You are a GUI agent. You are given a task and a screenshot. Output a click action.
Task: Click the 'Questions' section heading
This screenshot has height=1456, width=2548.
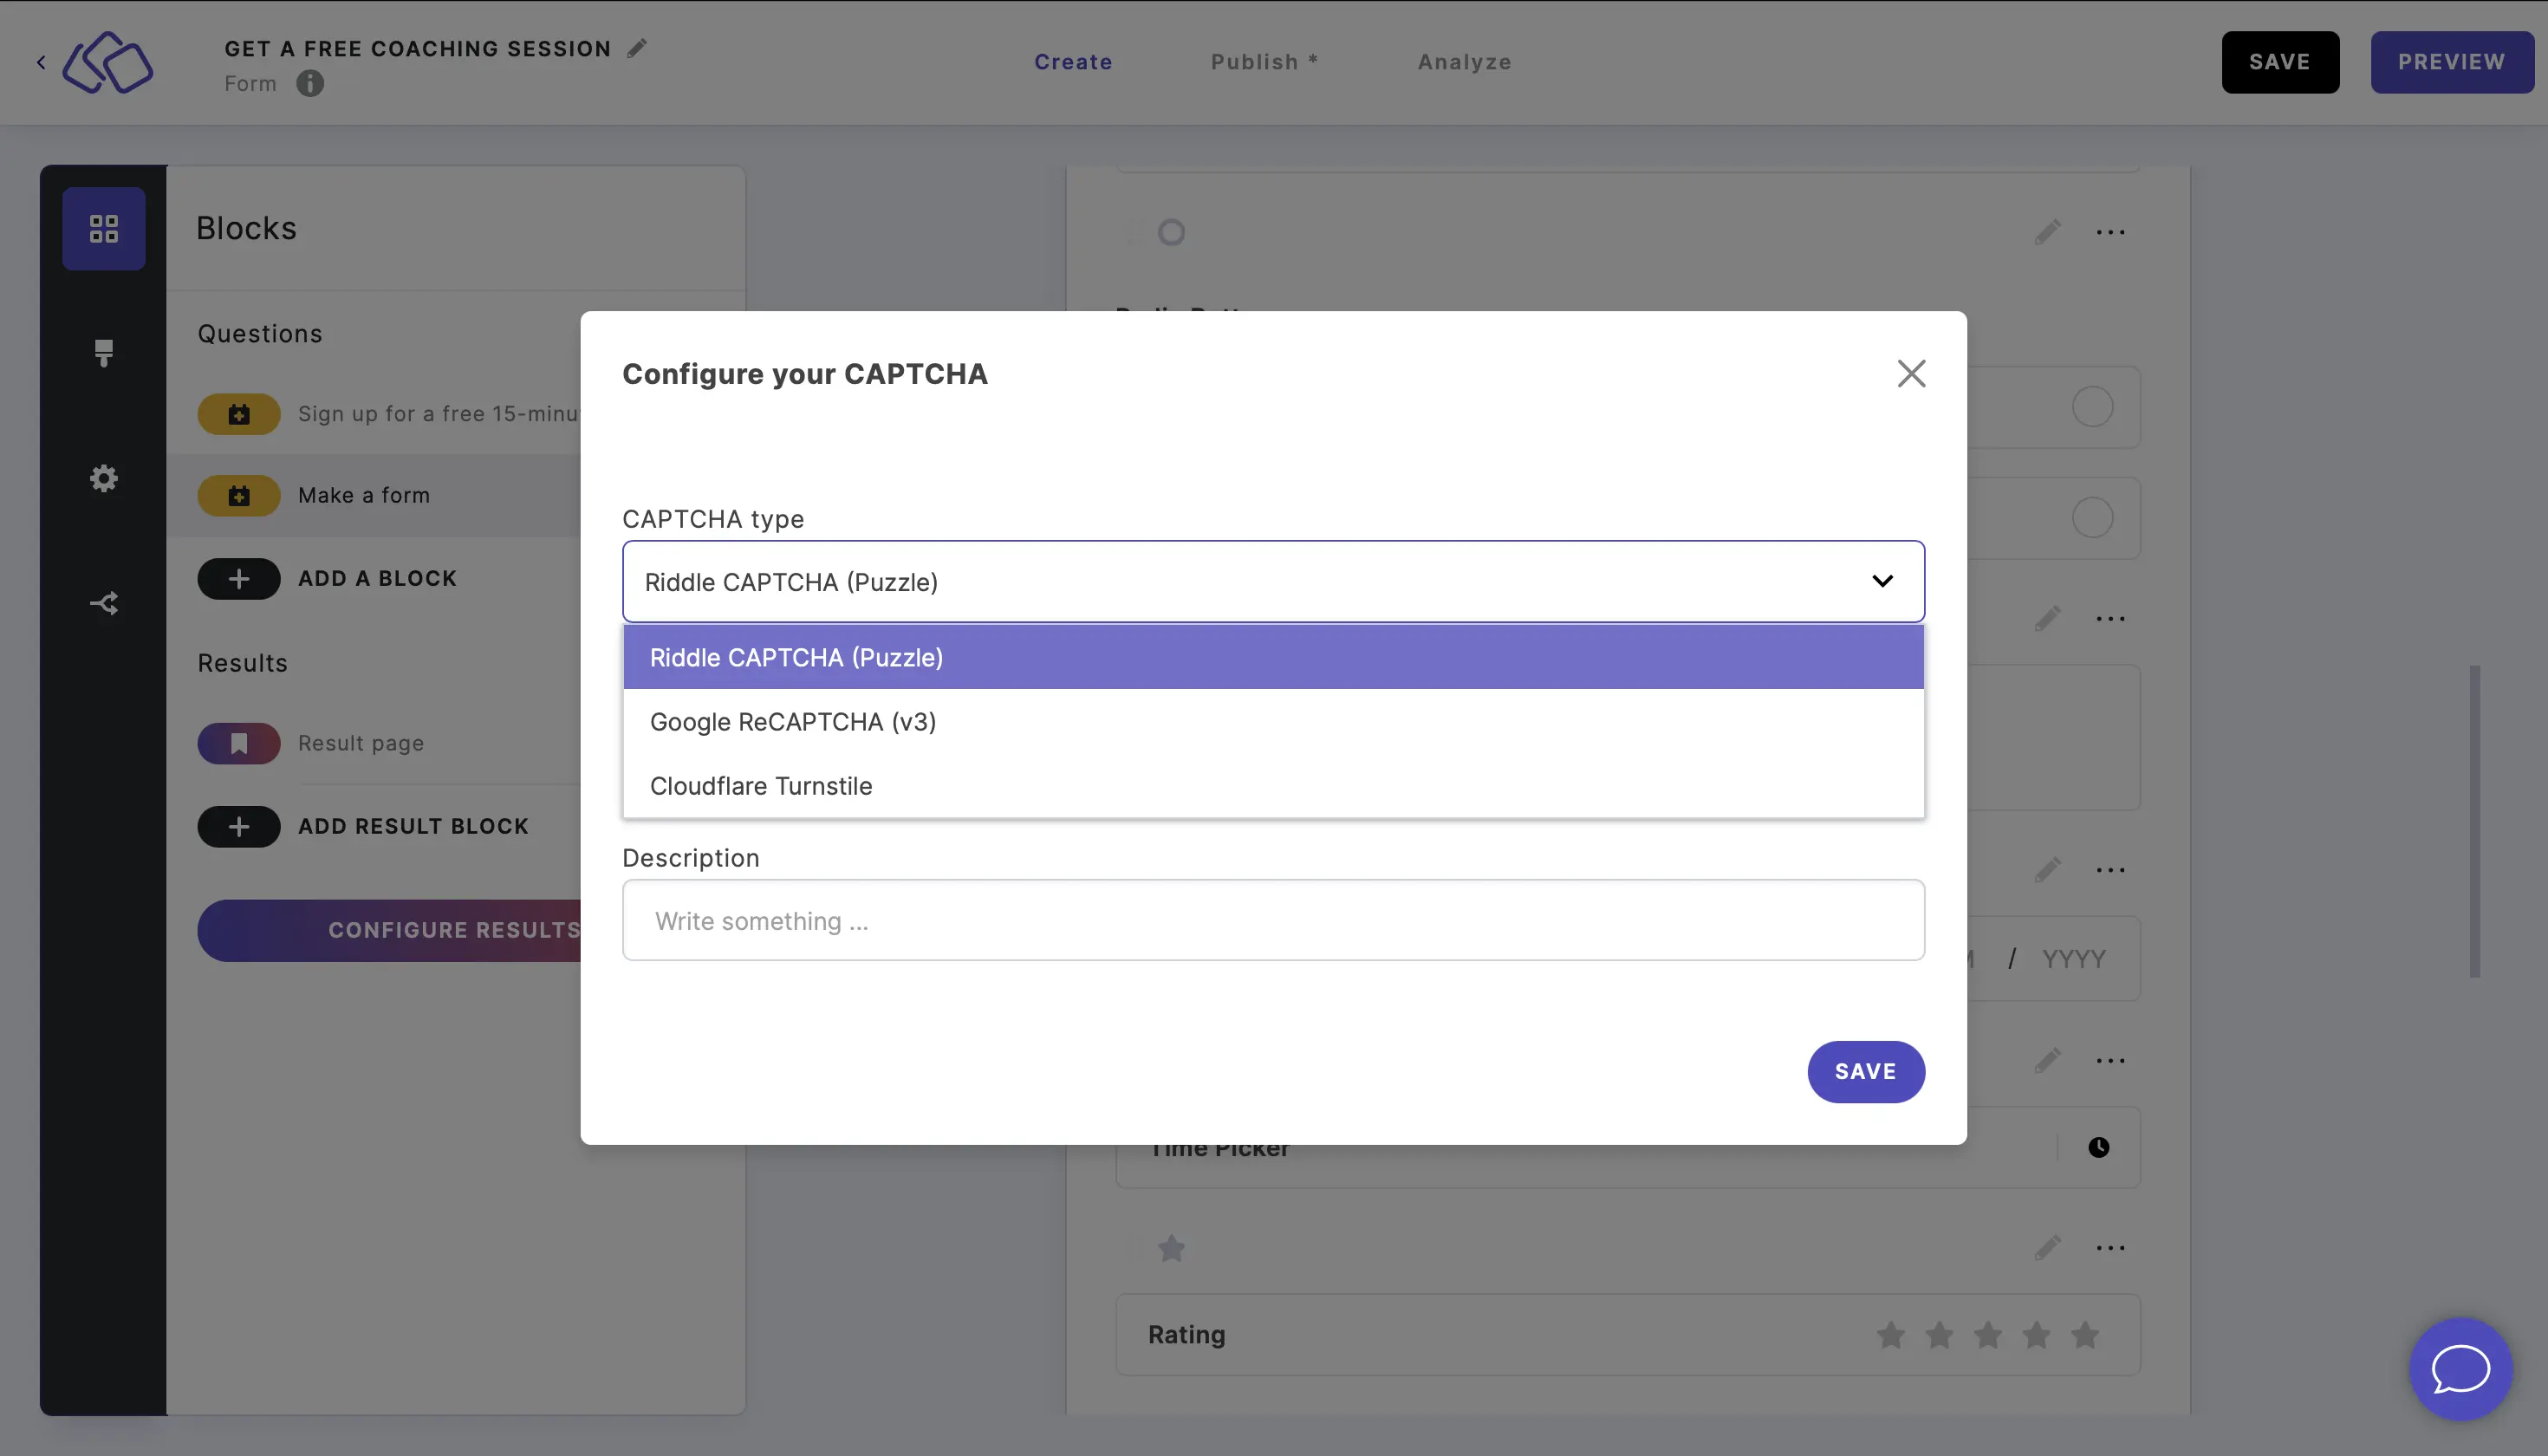pyautogui.click(x=260, y=333)
